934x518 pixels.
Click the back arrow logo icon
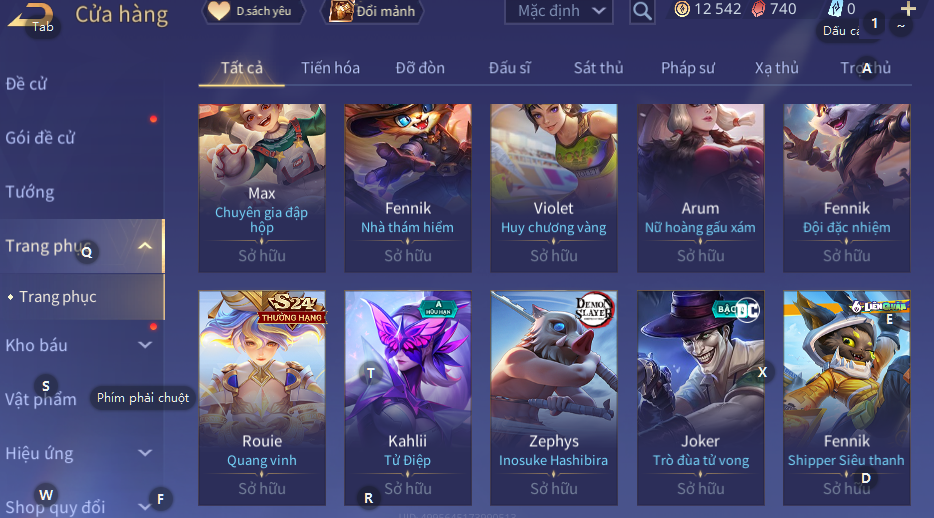click(x=30, y=15)
